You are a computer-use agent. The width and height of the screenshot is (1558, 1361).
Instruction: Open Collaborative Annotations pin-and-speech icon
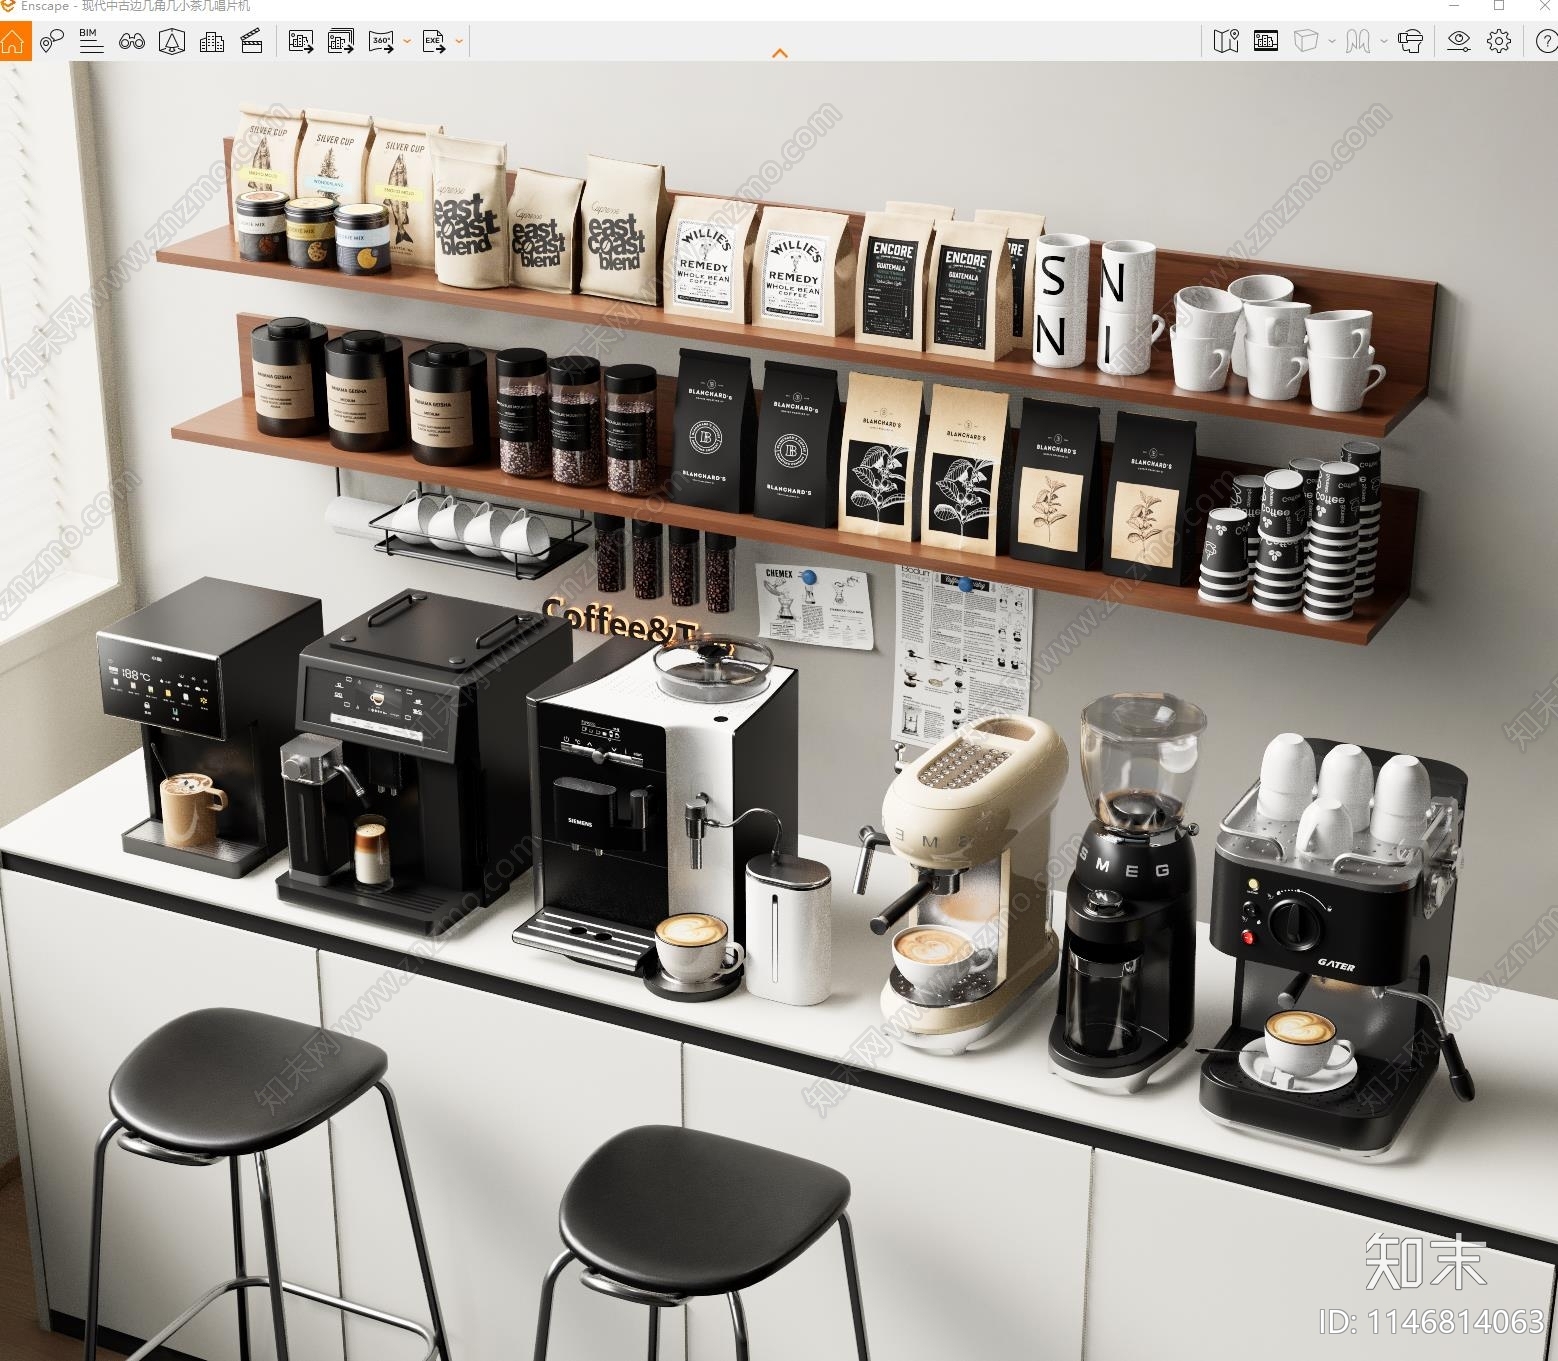tap(52, 42)
